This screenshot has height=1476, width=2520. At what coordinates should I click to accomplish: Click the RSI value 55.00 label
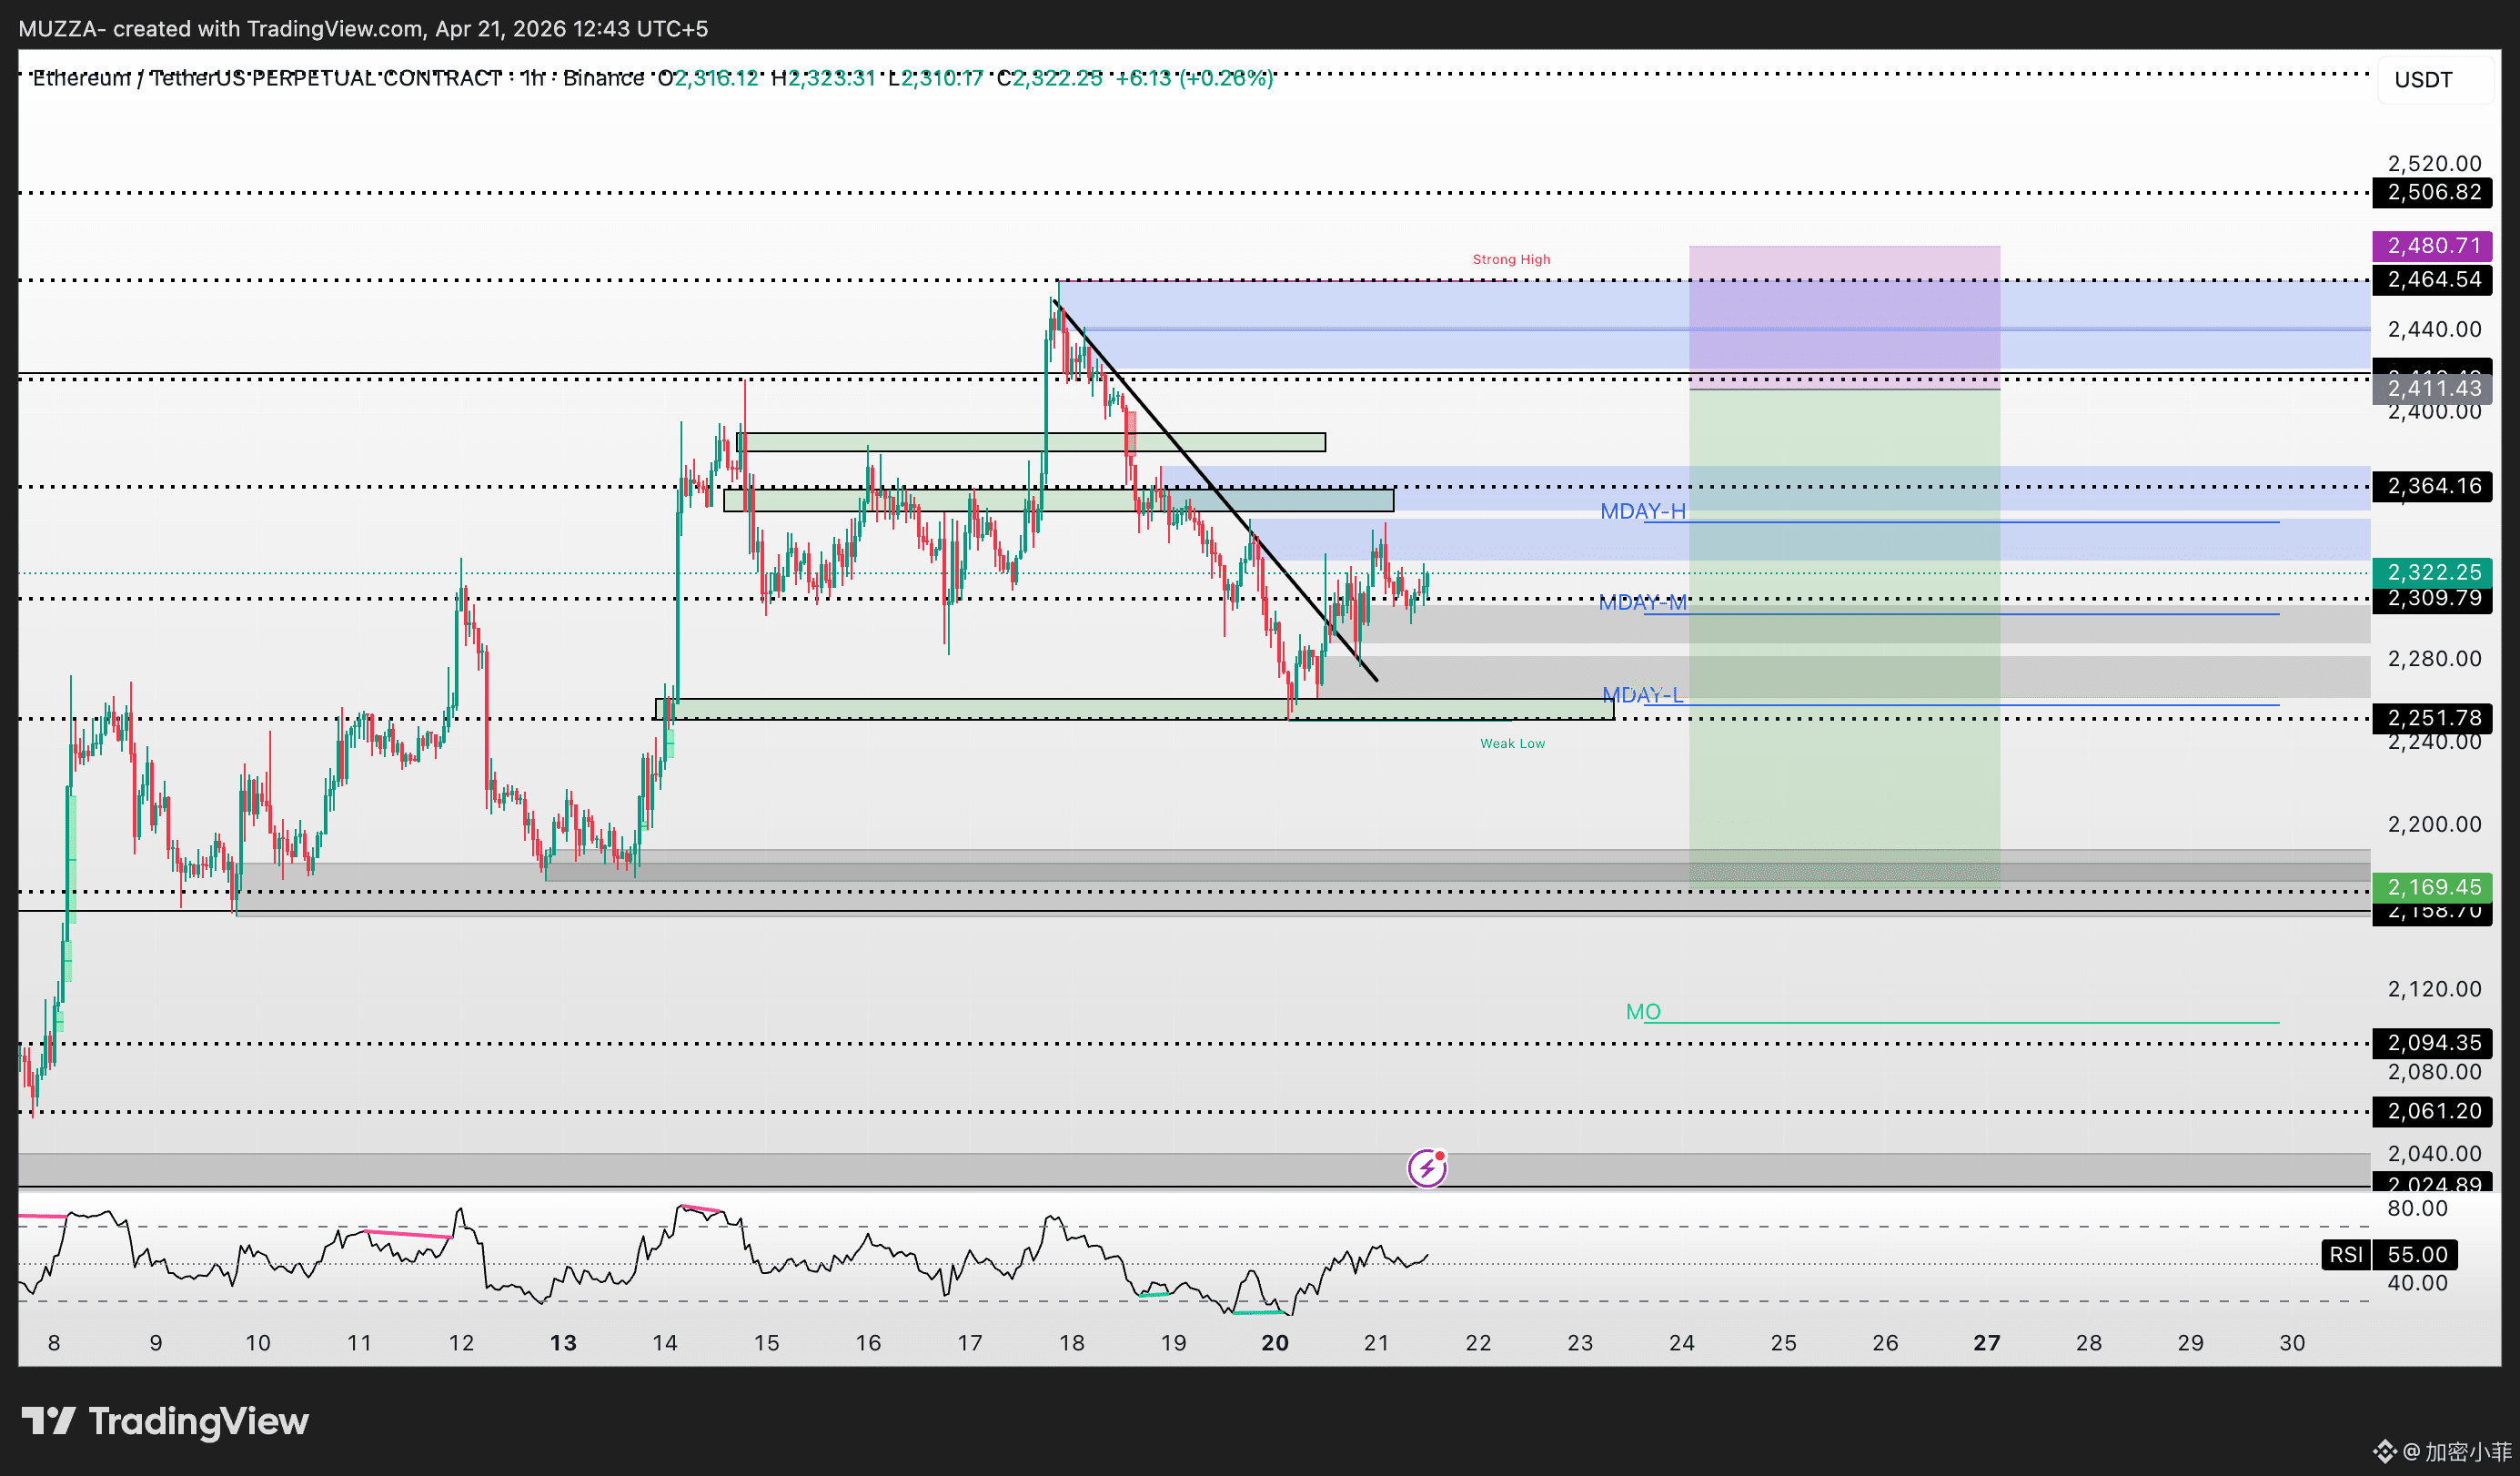point(2416,1254)
